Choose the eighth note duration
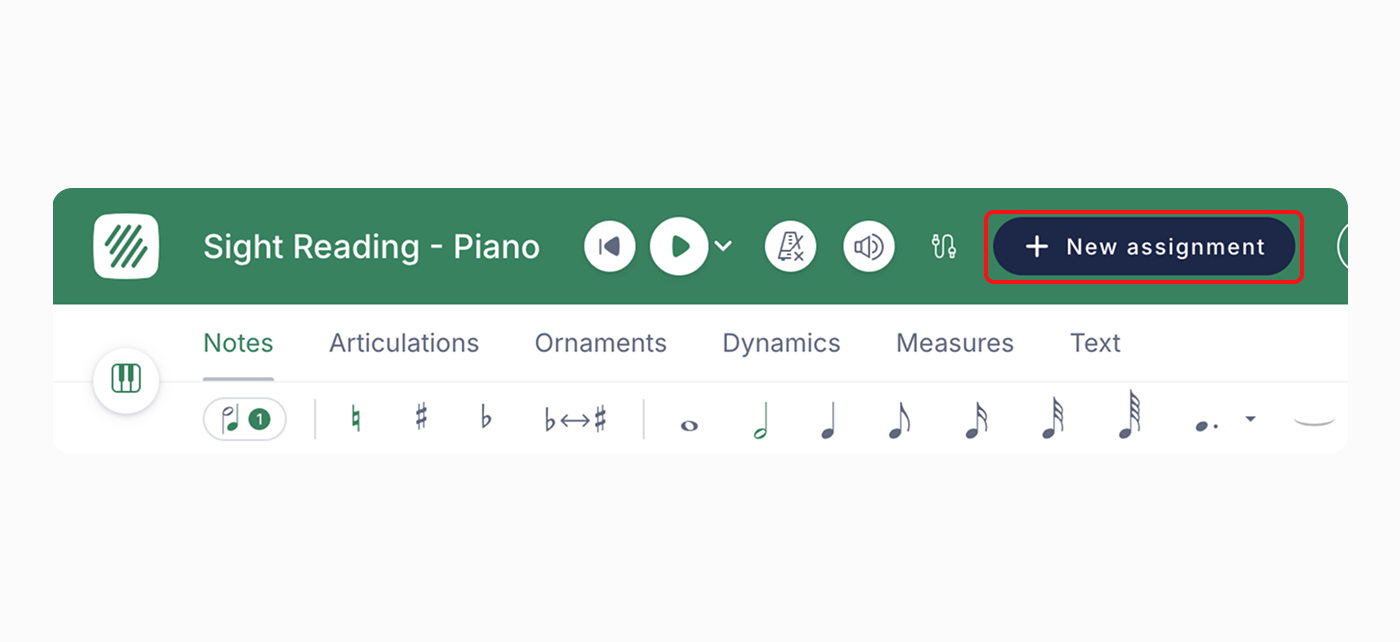The height and width of the screenshot is (642, 1400). pos(899,419)
